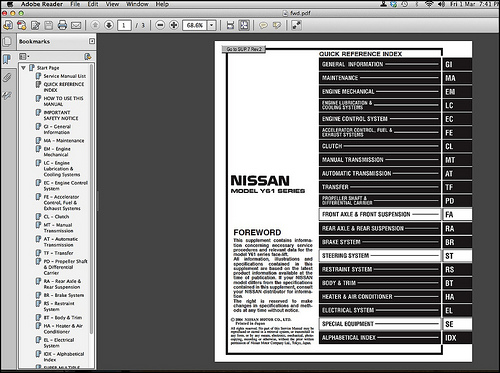Viewport: 500px width, 373px height.
Task: Print the document with printer icon
Action: point(62,25)
